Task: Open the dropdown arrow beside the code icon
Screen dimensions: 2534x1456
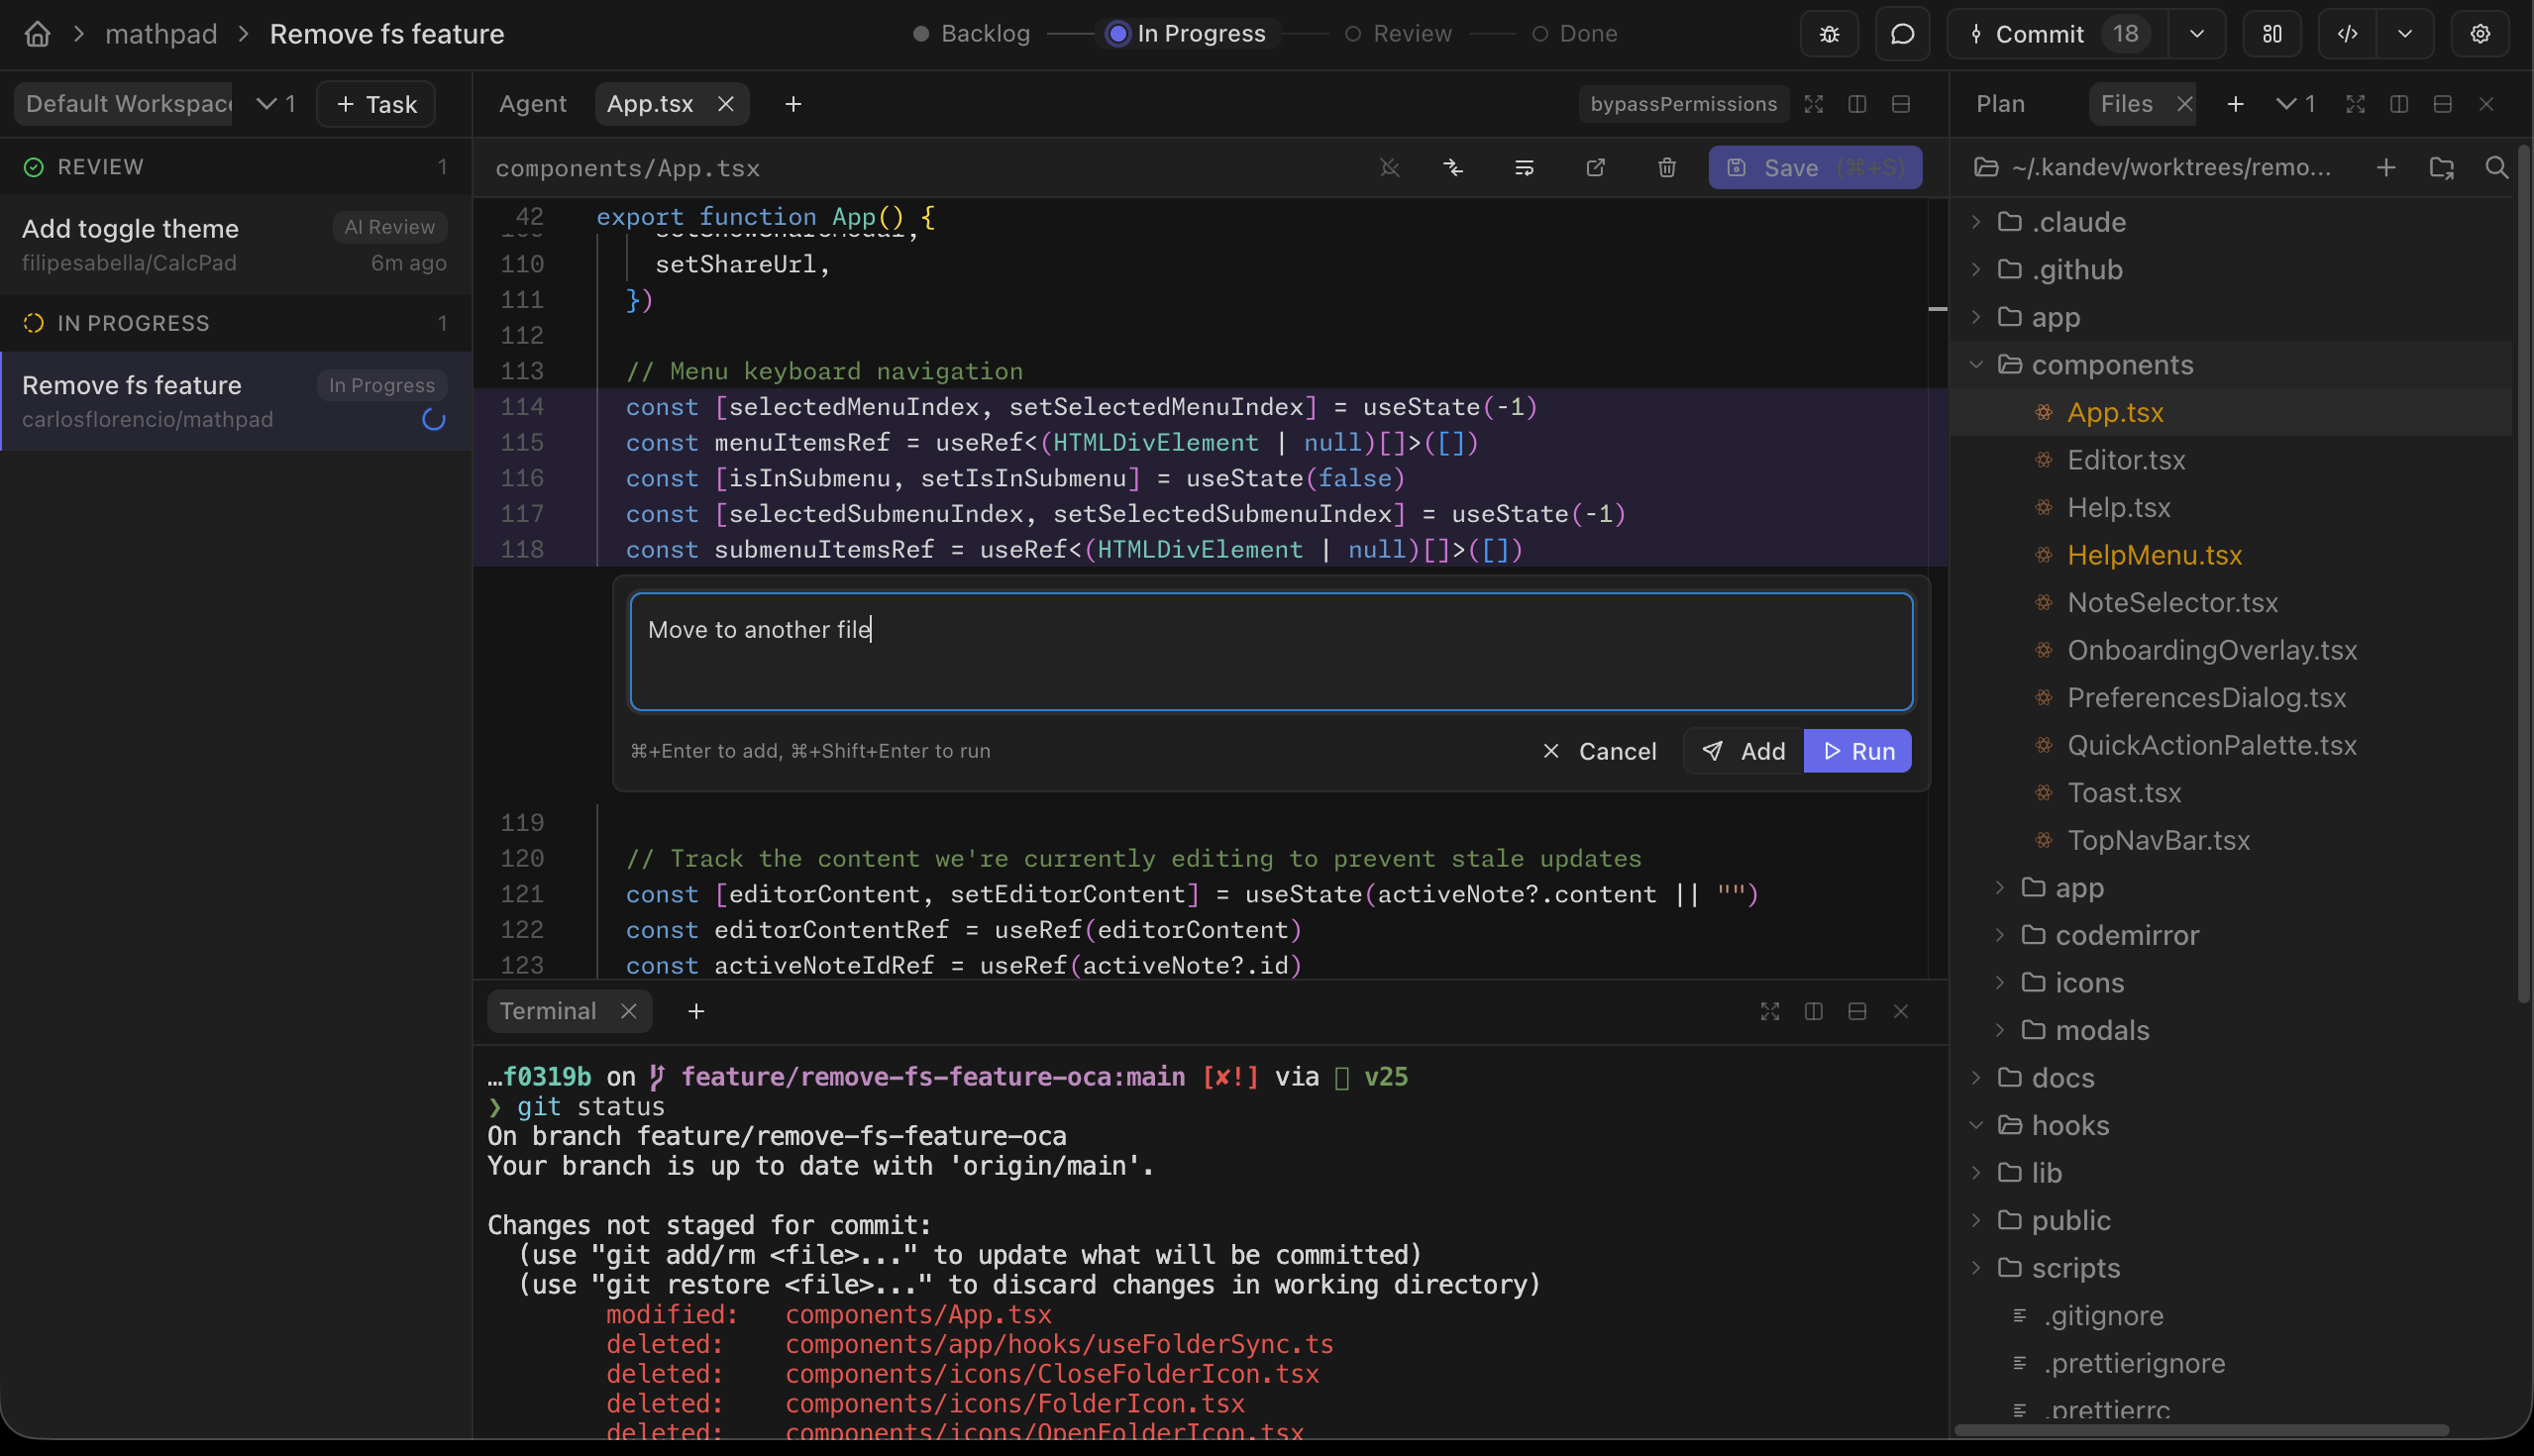Action: tap(2404, 34)
